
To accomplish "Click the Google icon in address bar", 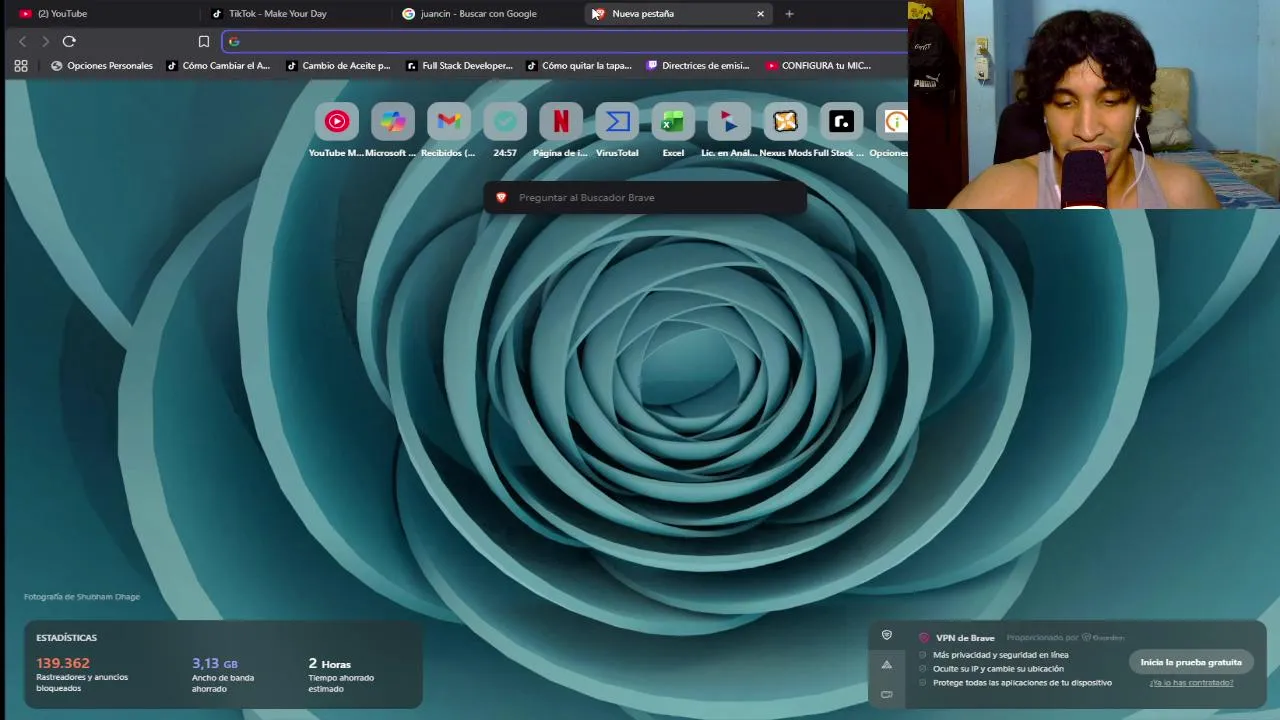I will point(234,41).
